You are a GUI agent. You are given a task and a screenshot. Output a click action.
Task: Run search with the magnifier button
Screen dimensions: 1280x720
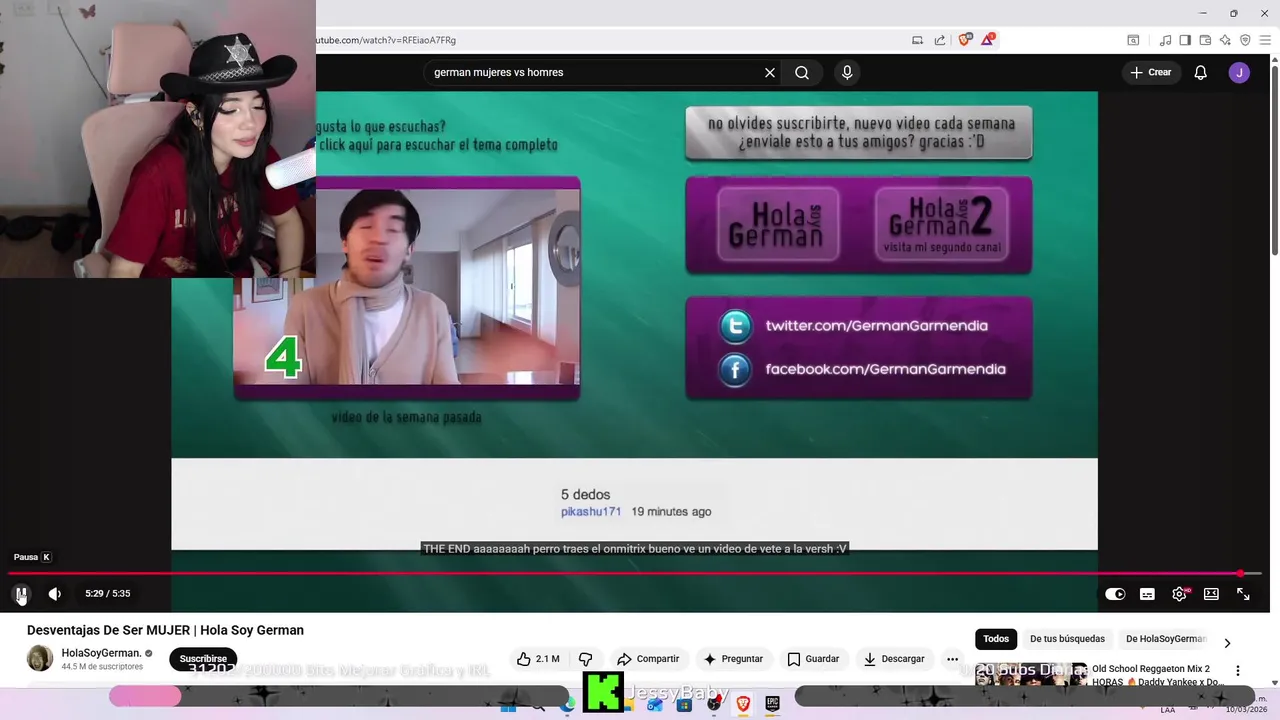(802, 72)
